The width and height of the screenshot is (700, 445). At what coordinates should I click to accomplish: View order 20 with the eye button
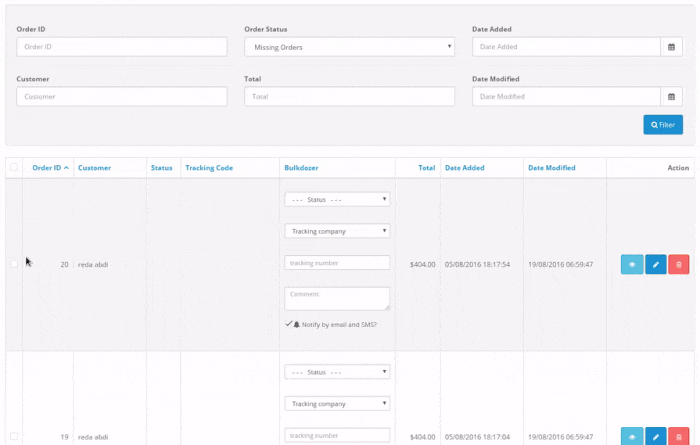click(x=632, y=265)
